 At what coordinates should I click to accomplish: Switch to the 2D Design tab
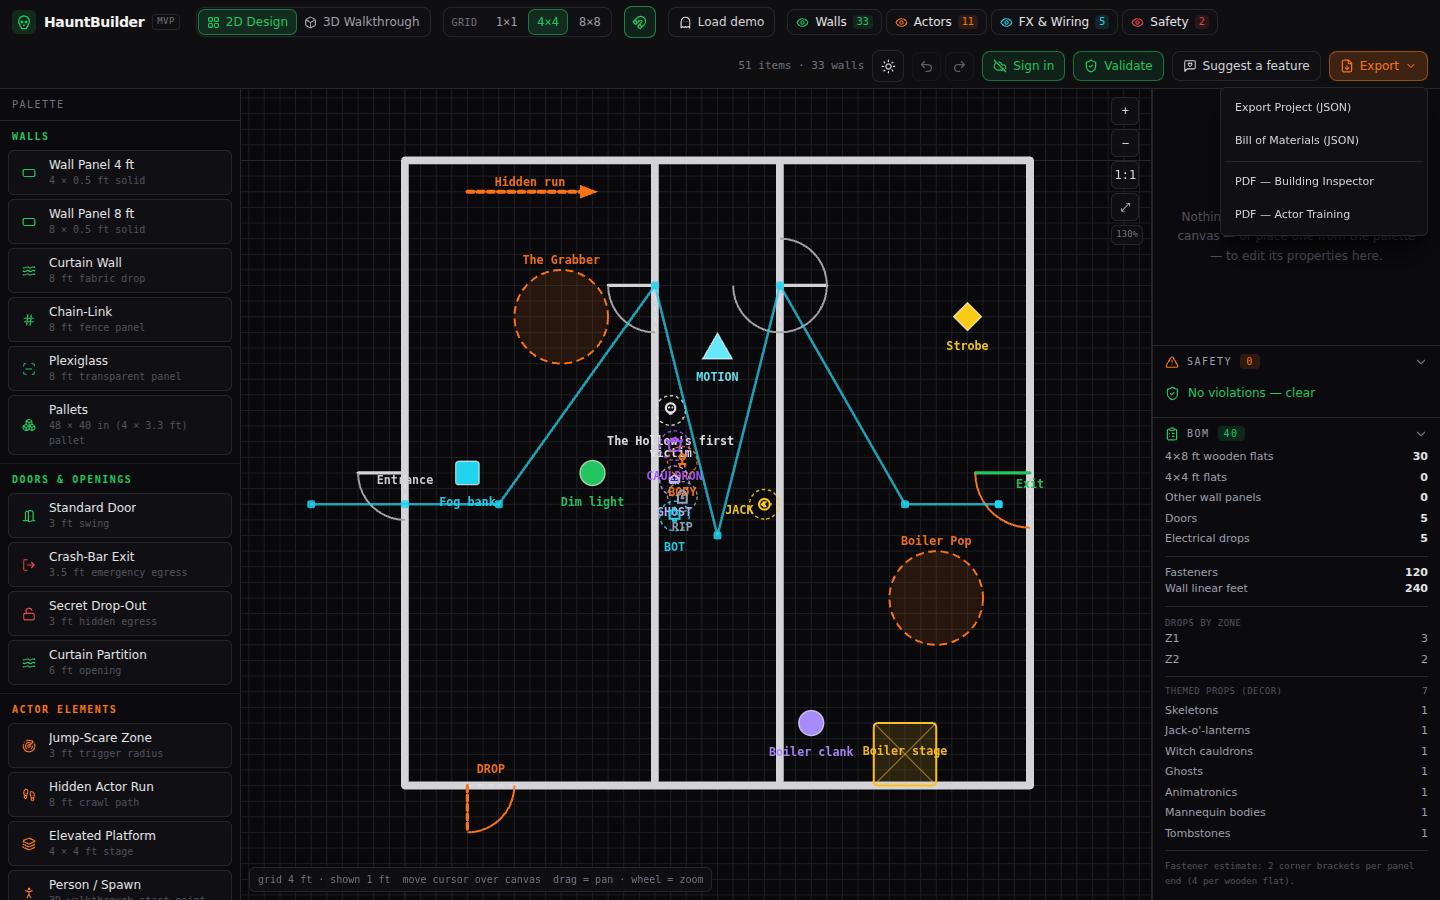pyautogui.click(x=247, y=22)
